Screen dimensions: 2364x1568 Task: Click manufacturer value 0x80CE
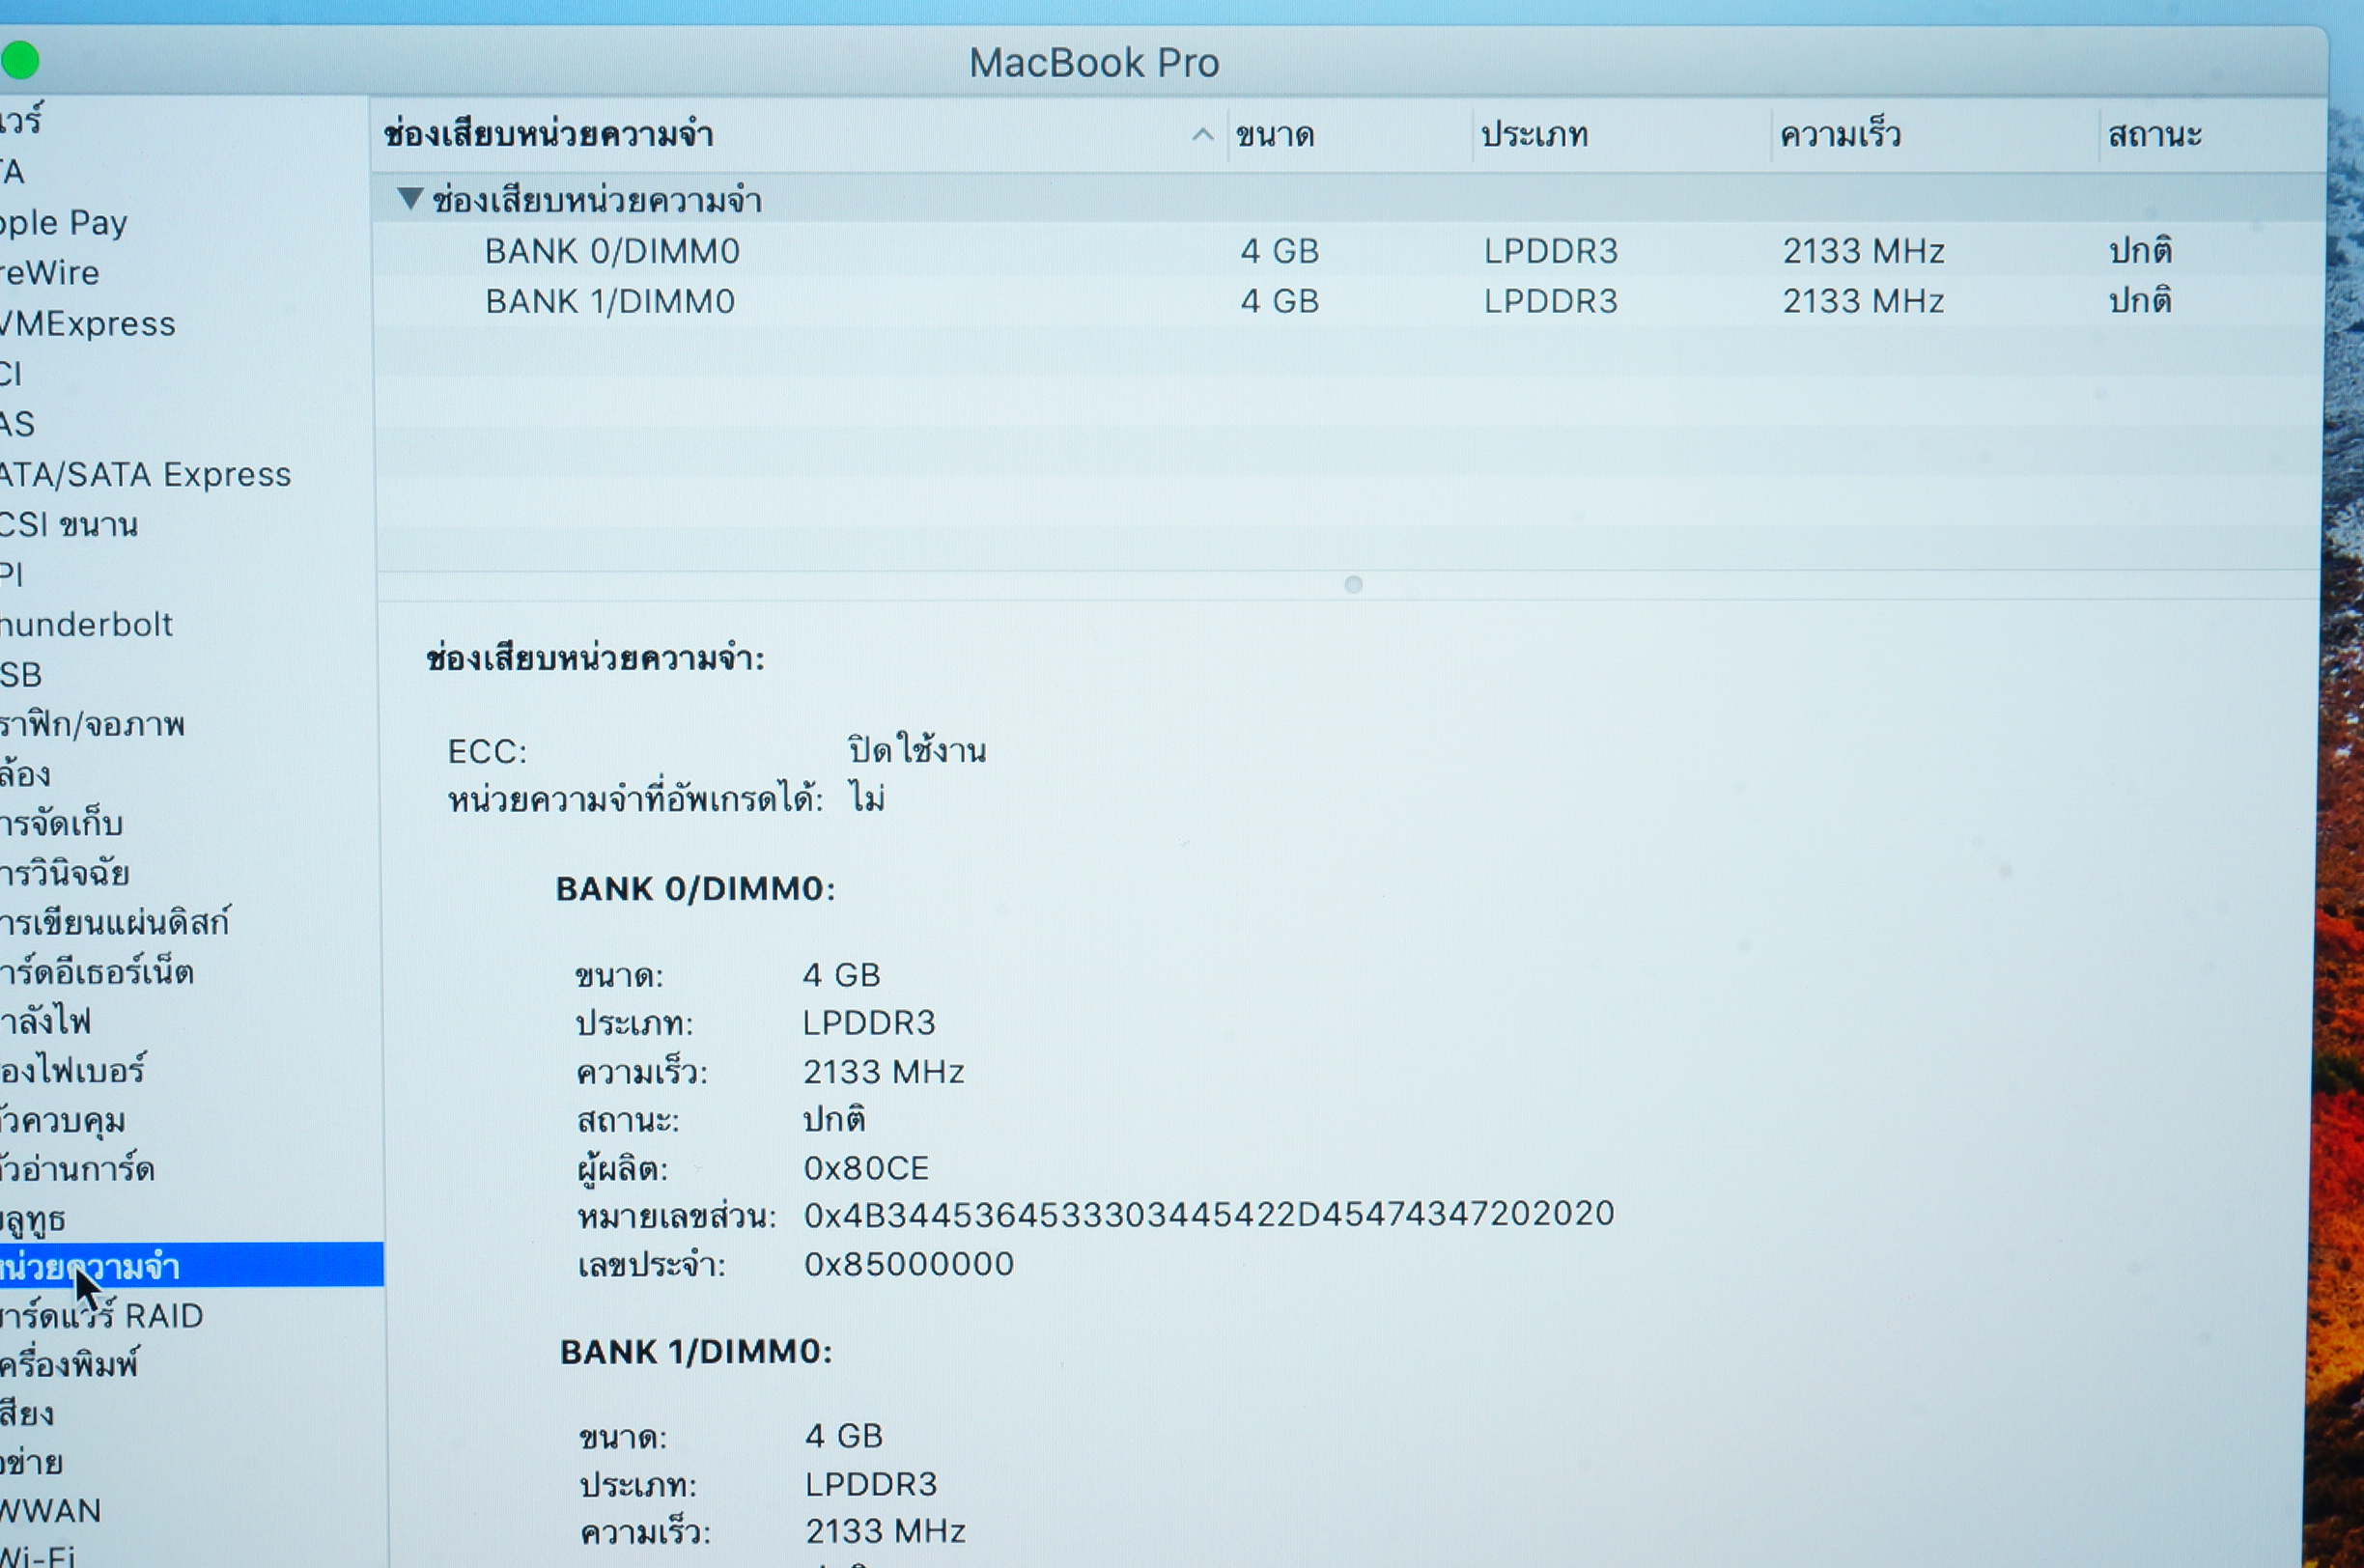point(867,1168)
